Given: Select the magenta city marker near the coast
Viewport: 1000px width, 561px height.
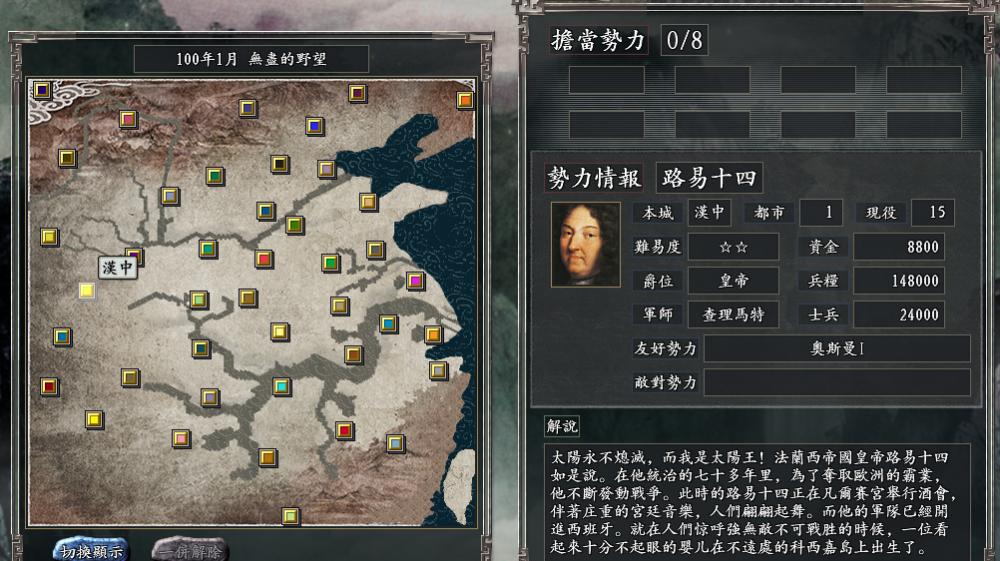Looking at the screenshot, I should click(415, 280).
